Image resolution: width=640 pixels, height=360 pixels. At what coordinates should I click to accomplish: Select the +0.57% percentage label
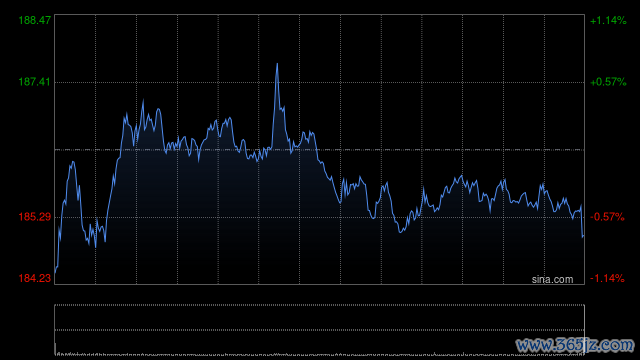coord(608,82)
